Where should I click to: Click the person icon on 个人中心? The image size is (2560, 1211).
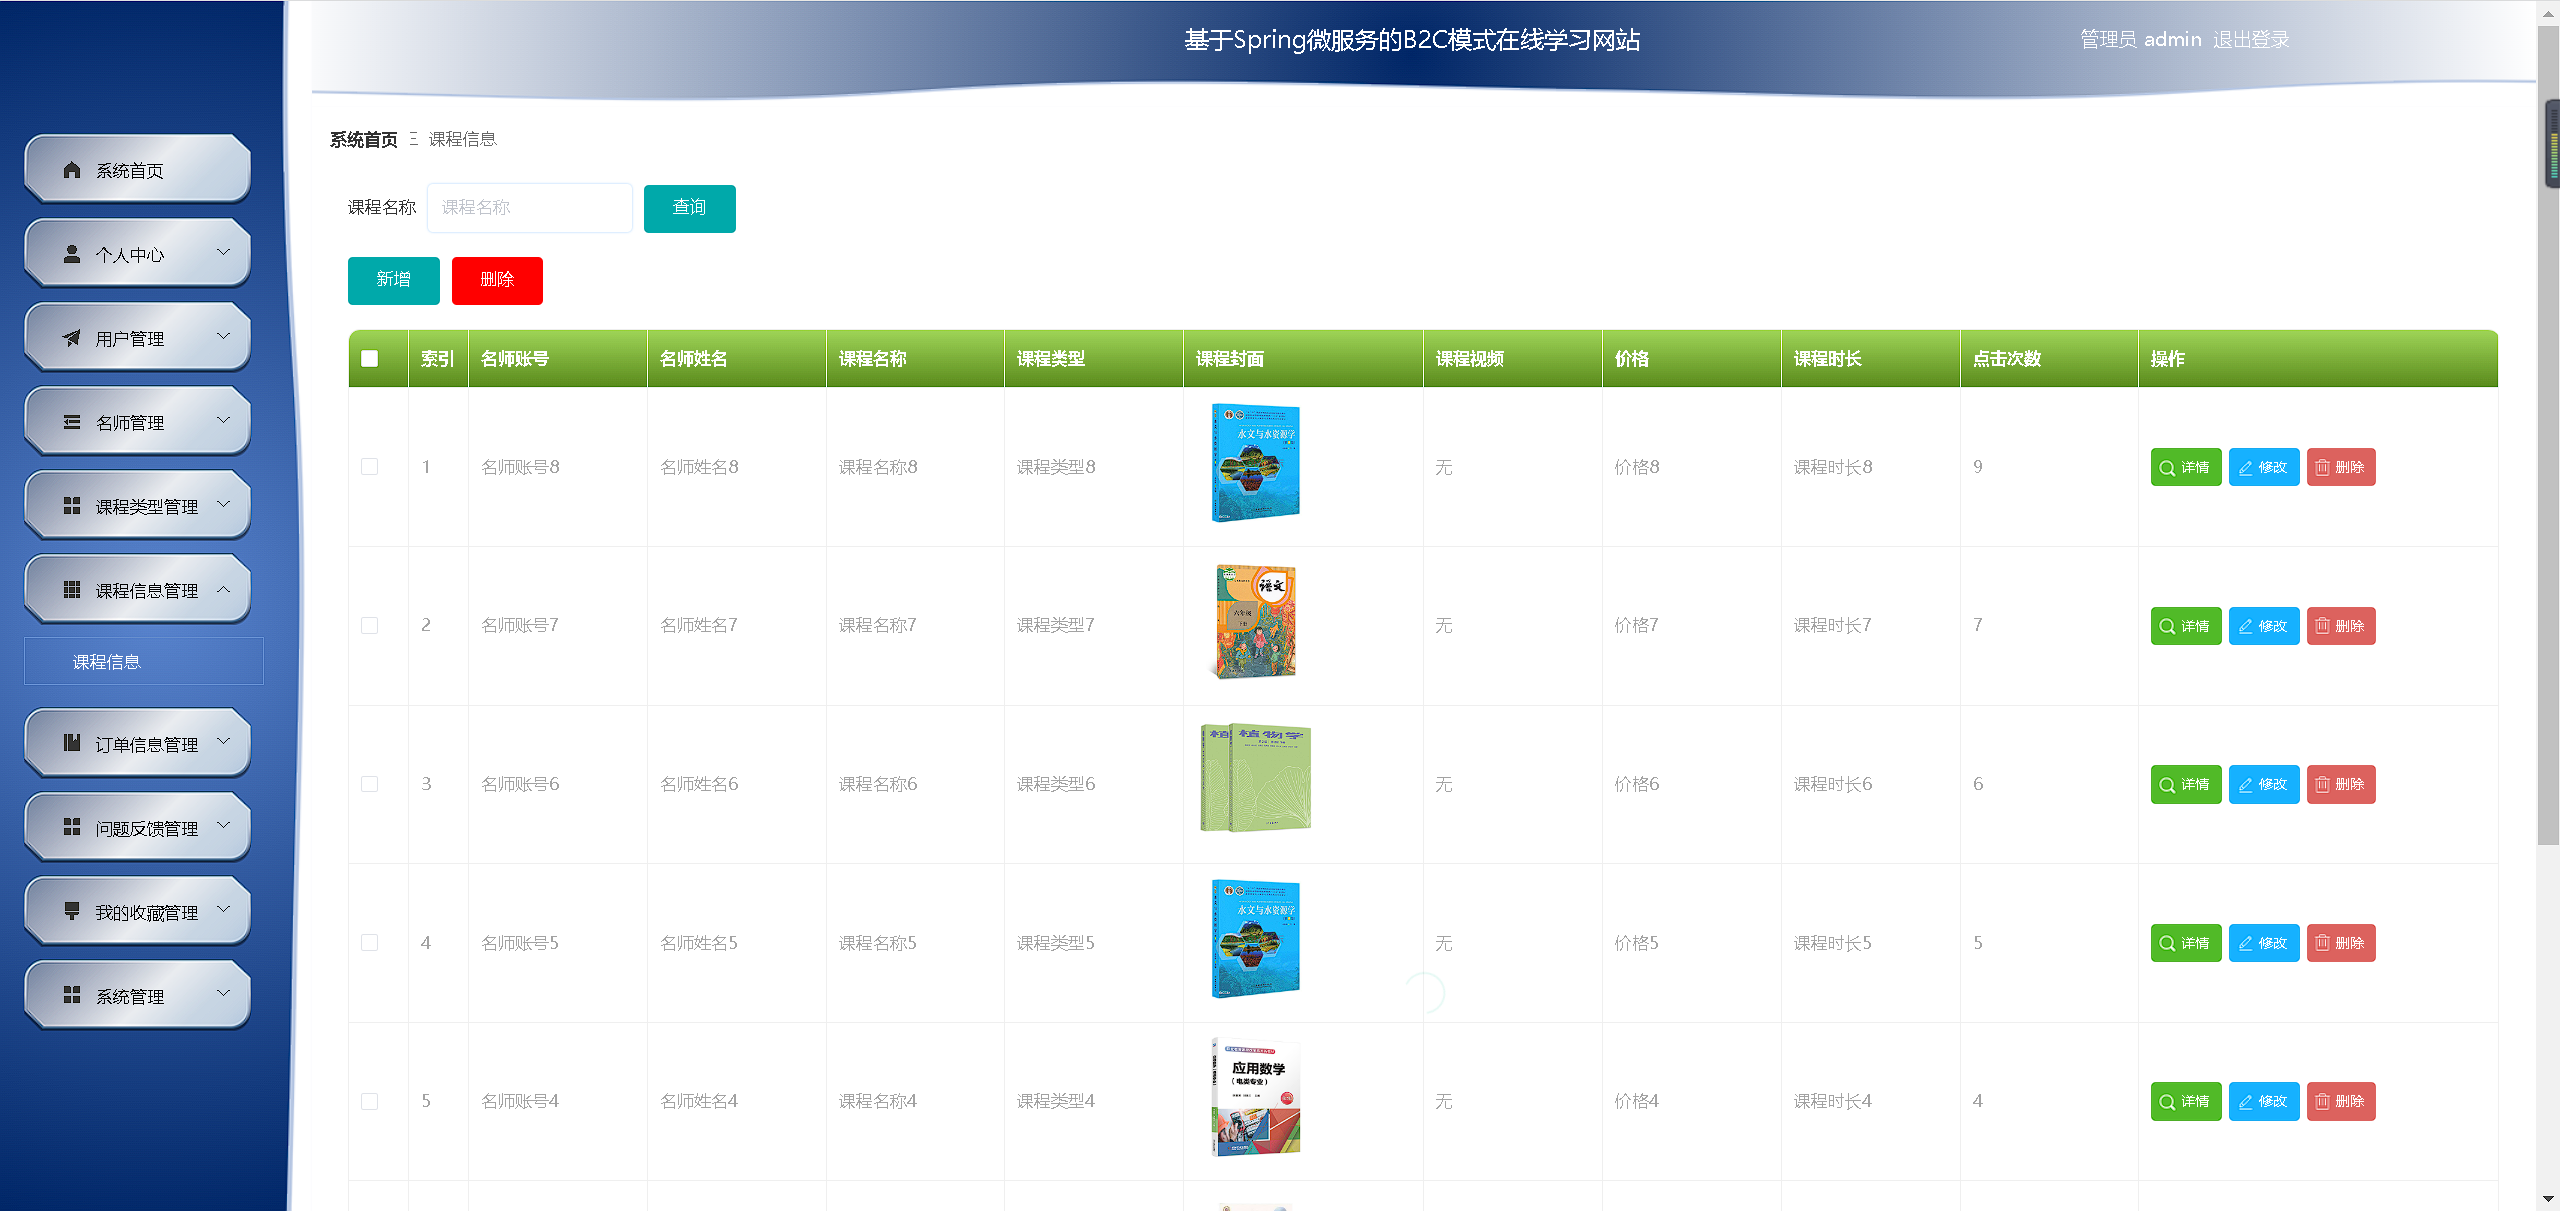tap(71, 253)
